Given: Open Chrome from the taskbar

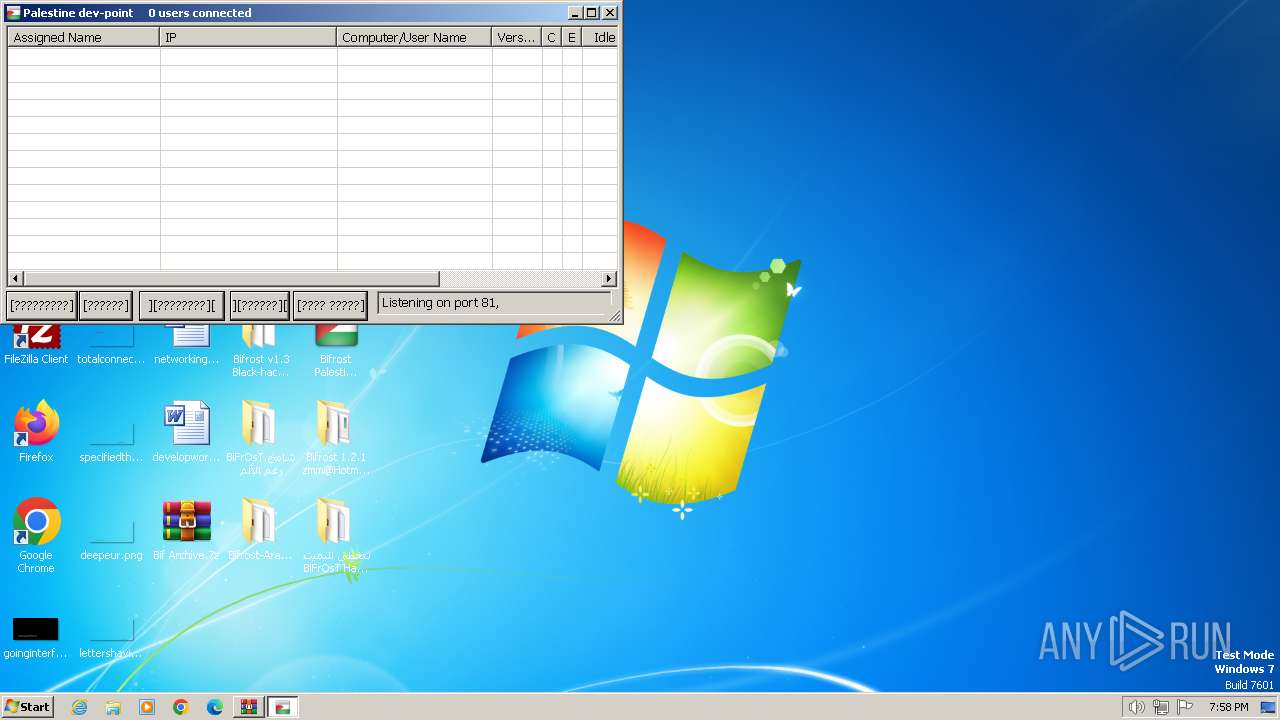Looking at the screenshot, I should pyautogui.click(x=181, y=707).
